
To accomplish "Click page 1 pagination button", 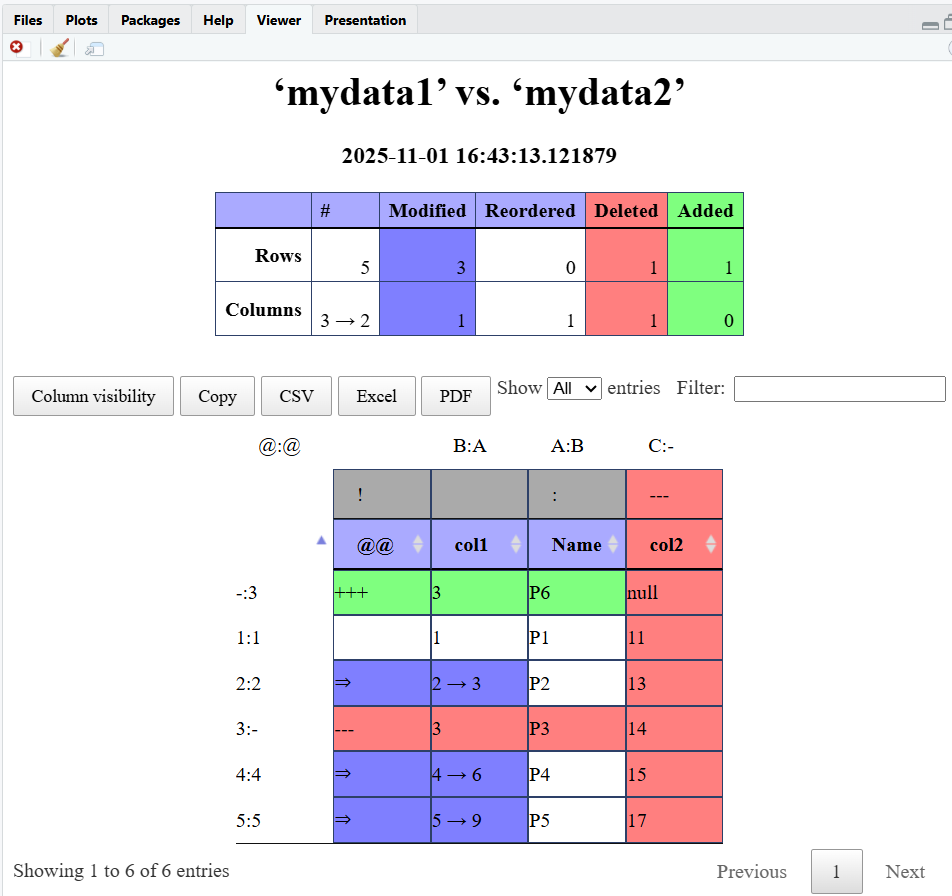I will tap(836, 872).
